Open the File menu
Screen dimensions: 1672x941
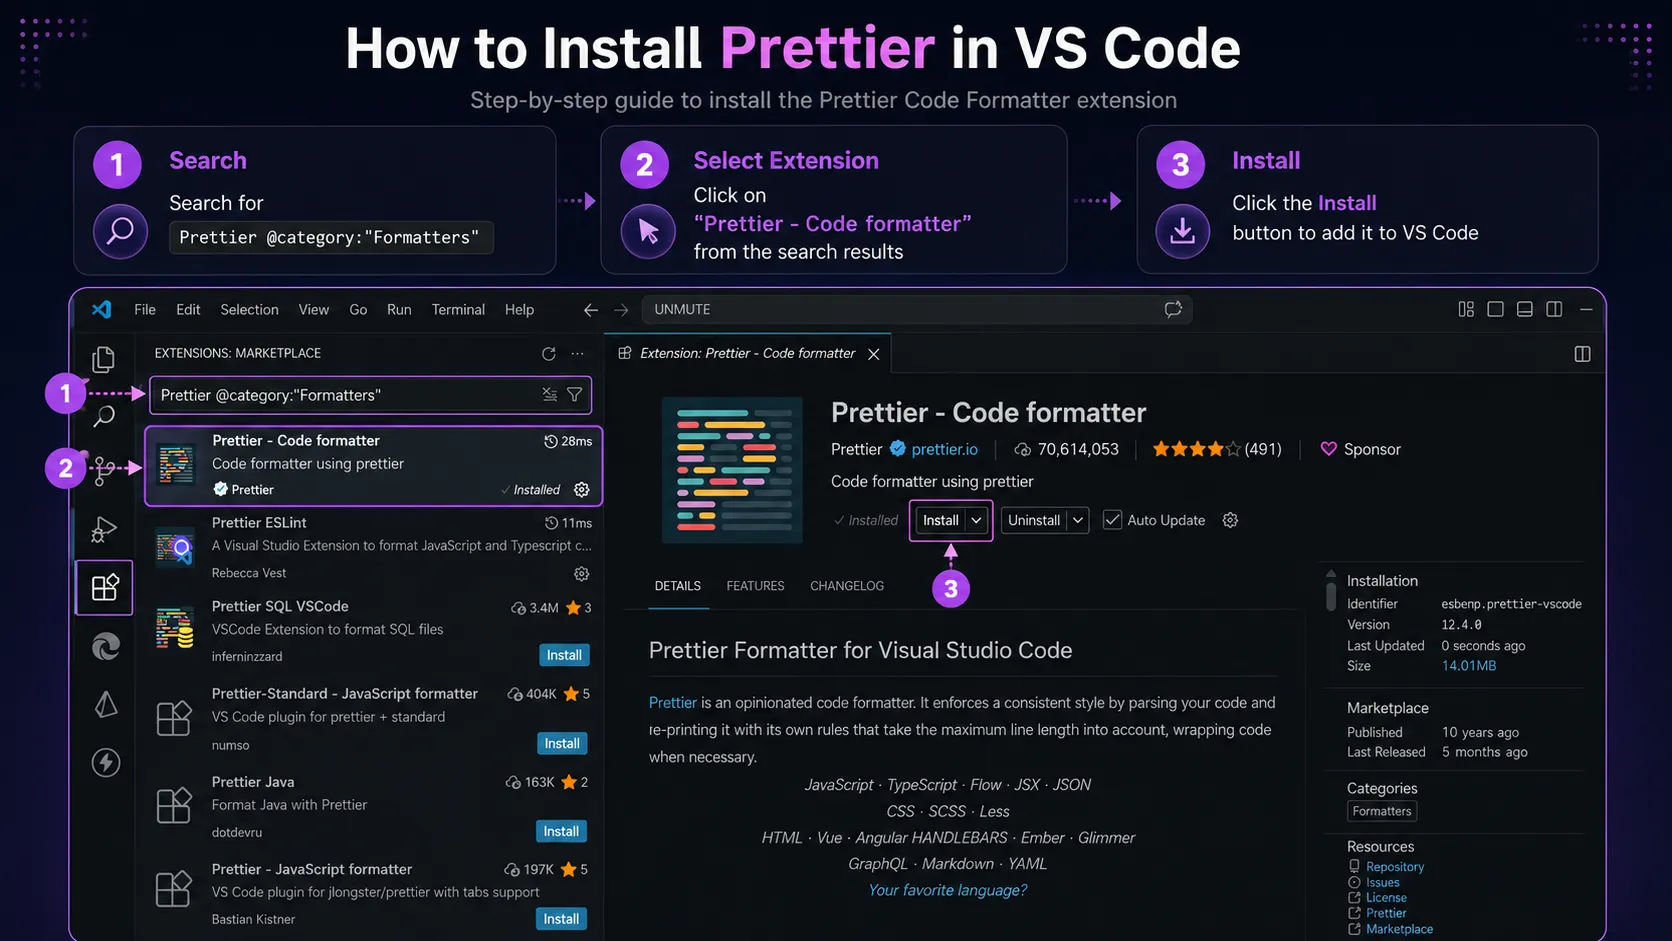point(145,310)
